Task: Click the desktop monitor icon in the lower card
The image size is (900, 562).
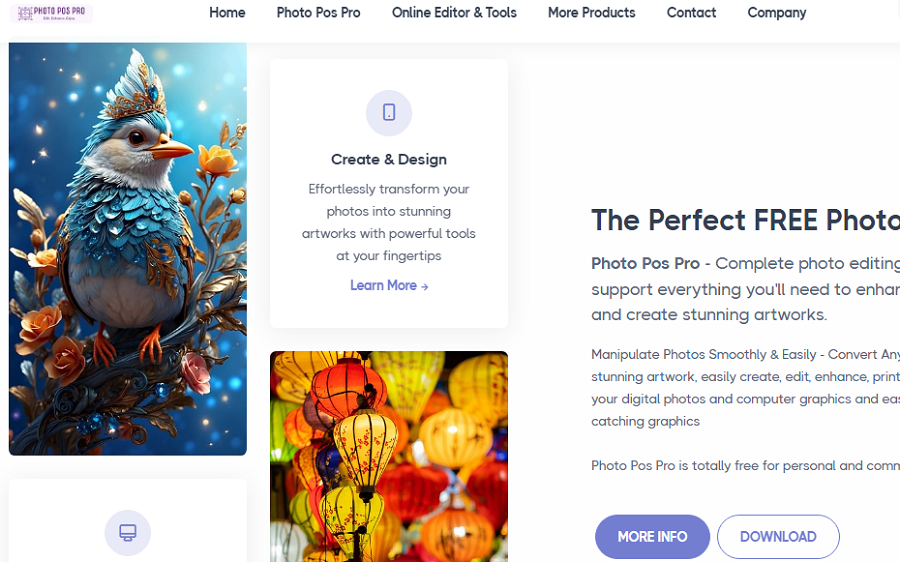Action: pyautogui.click(x=127, y=532)
